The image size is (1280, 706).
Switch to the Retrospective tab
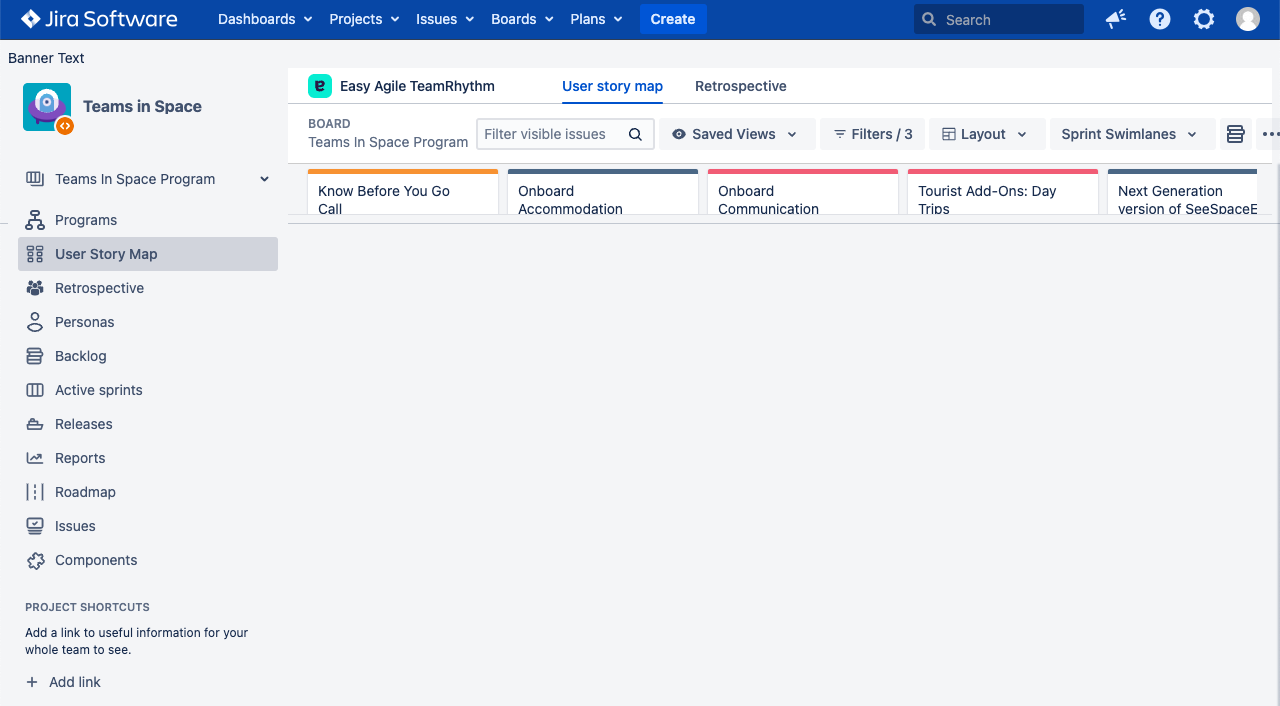point(740,86)
